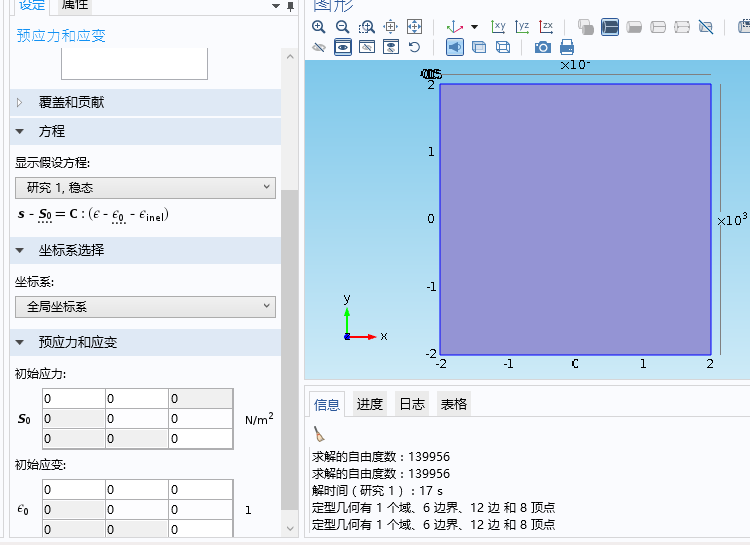Switch to the 设定 tab
Screen dimensions: 750x545
[x=32, y=6]
